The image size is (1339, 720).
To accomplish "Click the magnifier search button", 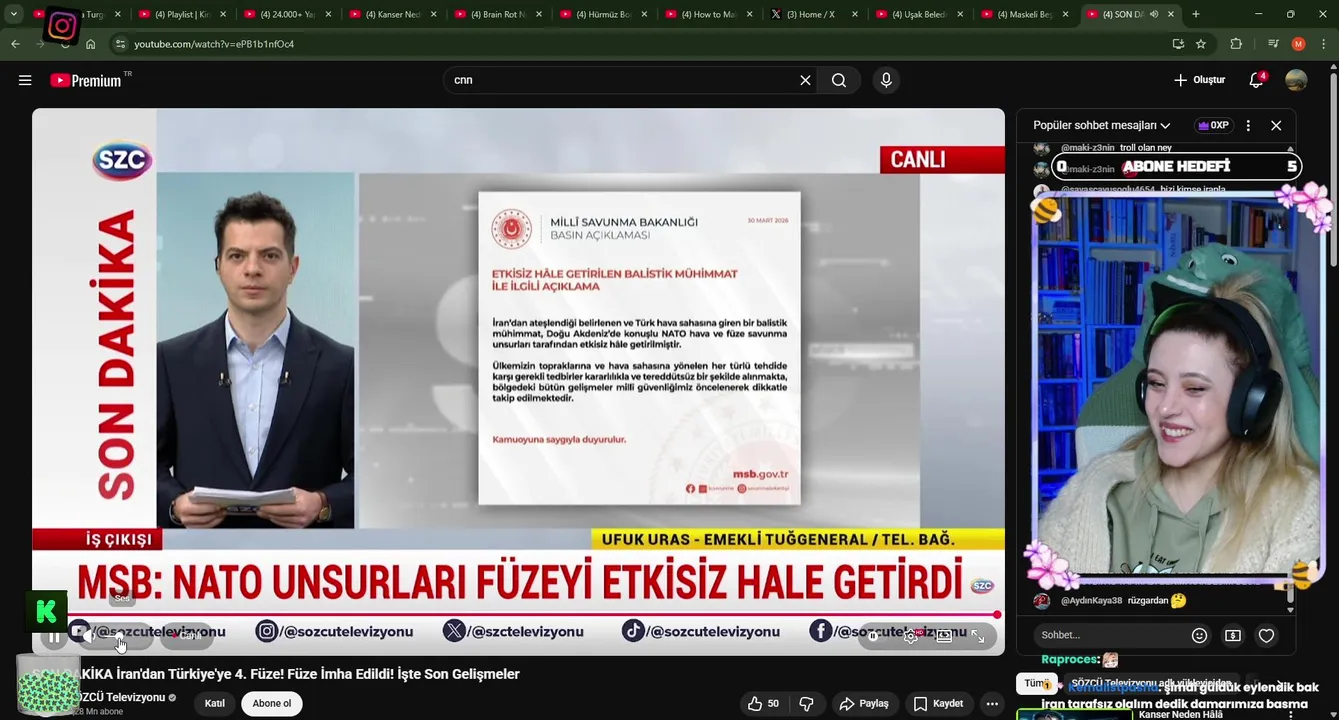I will click(839, 80).
